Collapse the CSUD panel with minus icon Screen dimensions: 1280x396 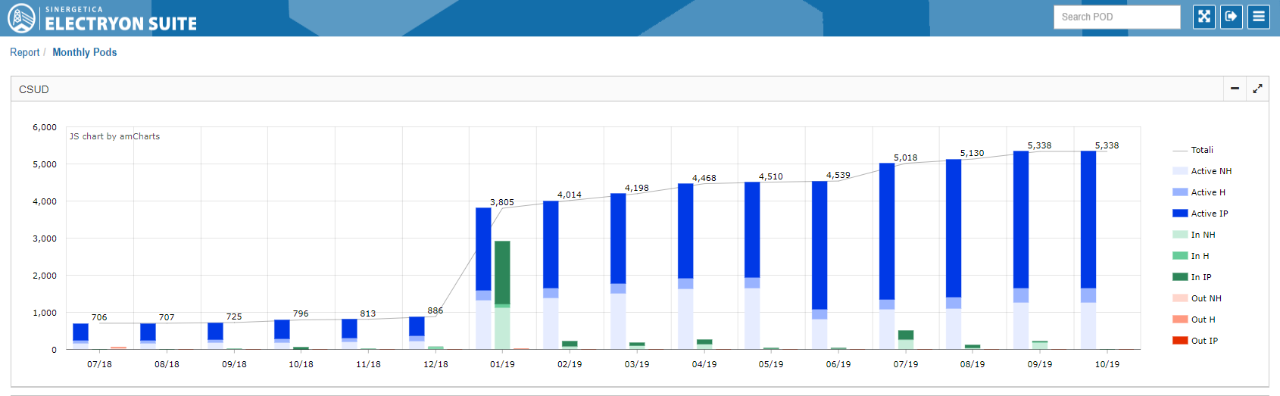[1235, 89]
